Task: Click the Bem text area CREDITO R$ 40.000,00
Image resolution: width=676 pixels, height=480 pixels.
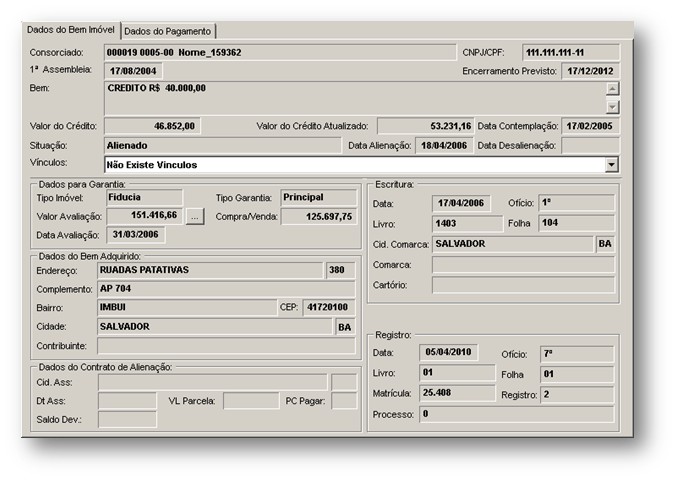Action: (355, 98)
